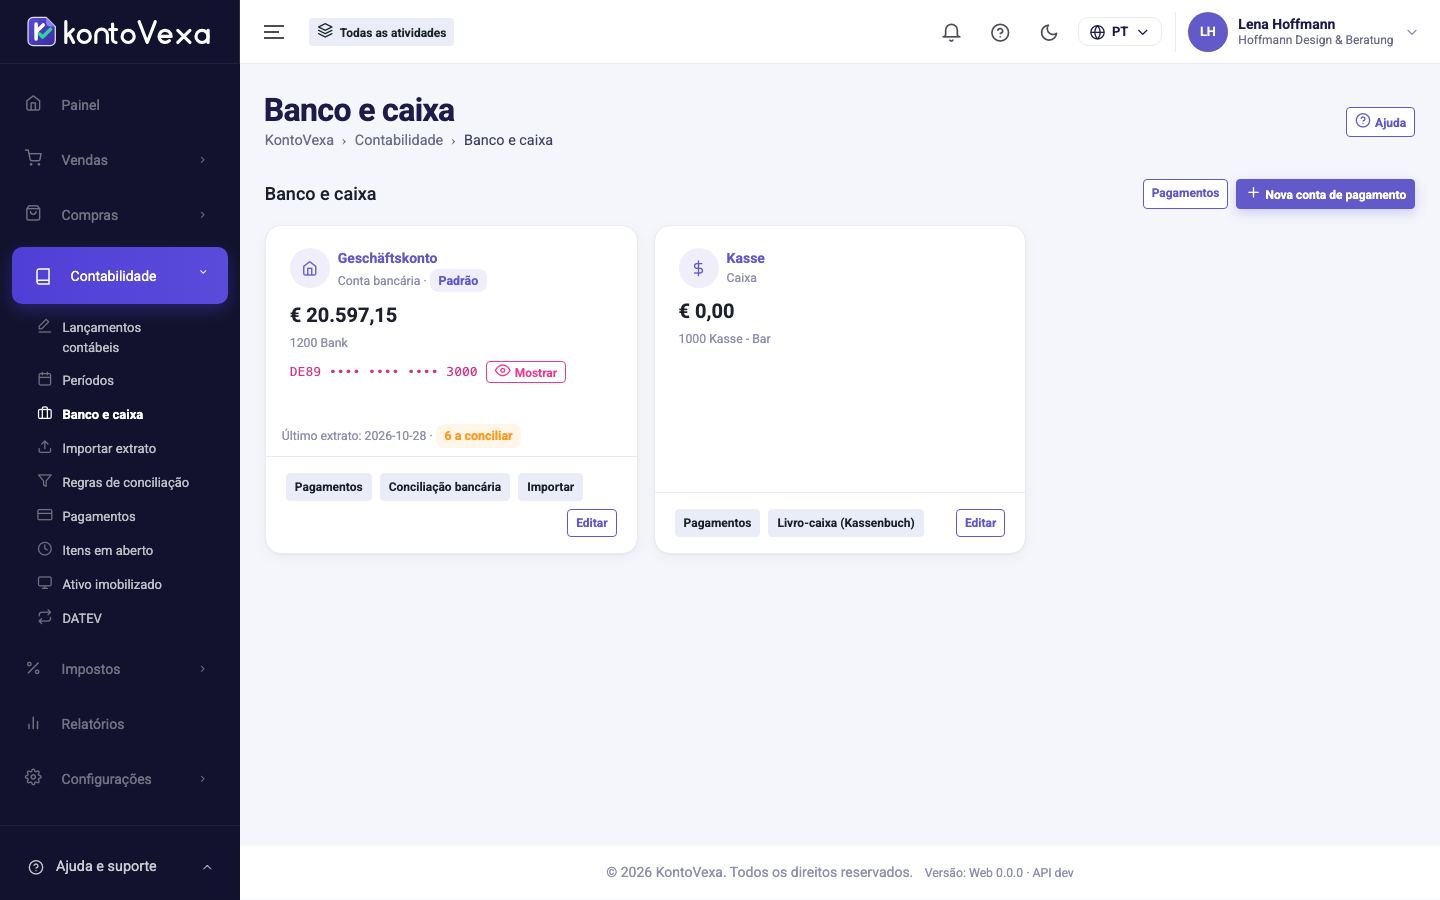Collapse the Contabilidade section
Image resolution: width=1440 pixels, height=900 pixels.
click(x=120, y=276)
